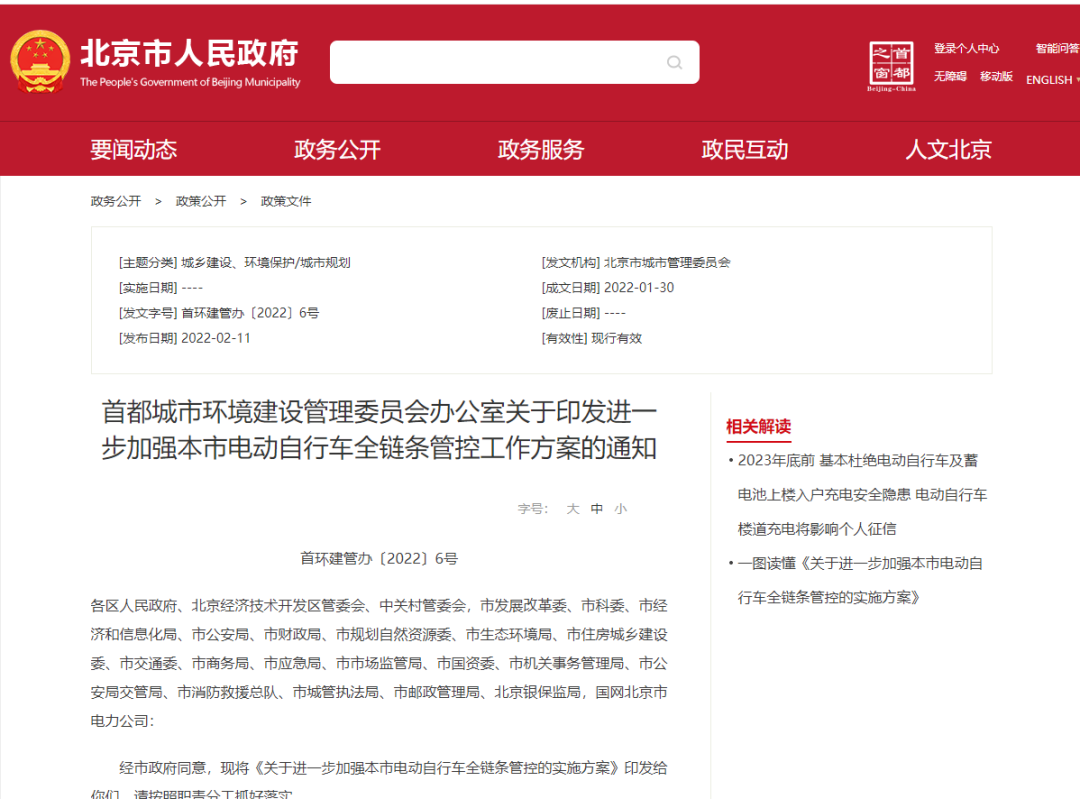Image resolution: width=1080 pixels, height=799 pixels.
Task: Open the 人文北京 navigation menu
Action: [x=948, y=149]
